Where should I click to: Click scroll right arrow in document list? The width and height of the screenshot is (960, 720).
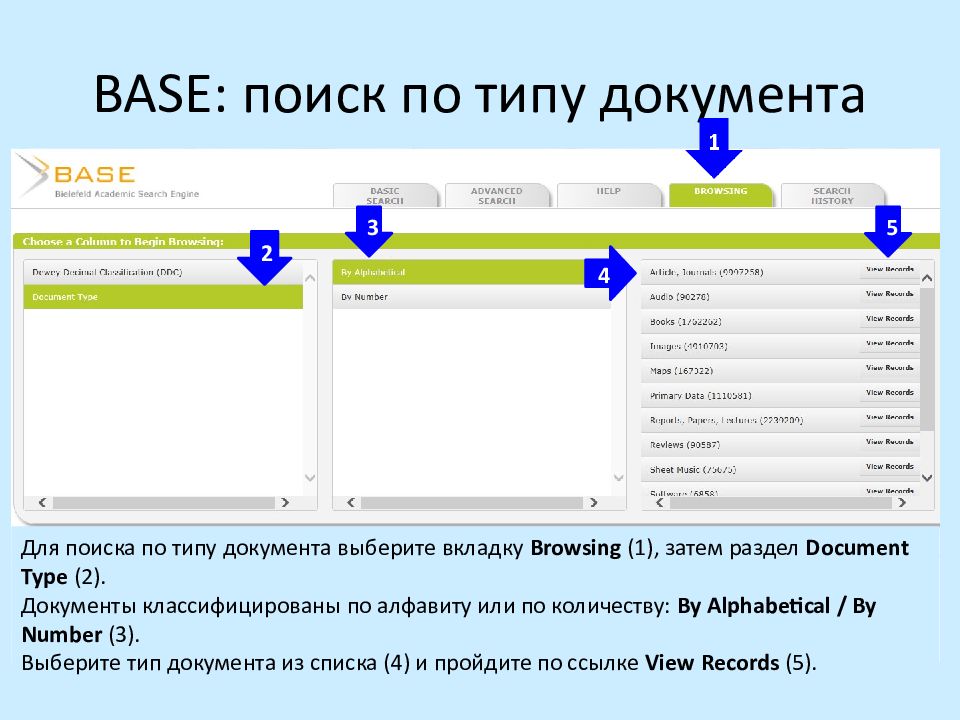[902, 503]
